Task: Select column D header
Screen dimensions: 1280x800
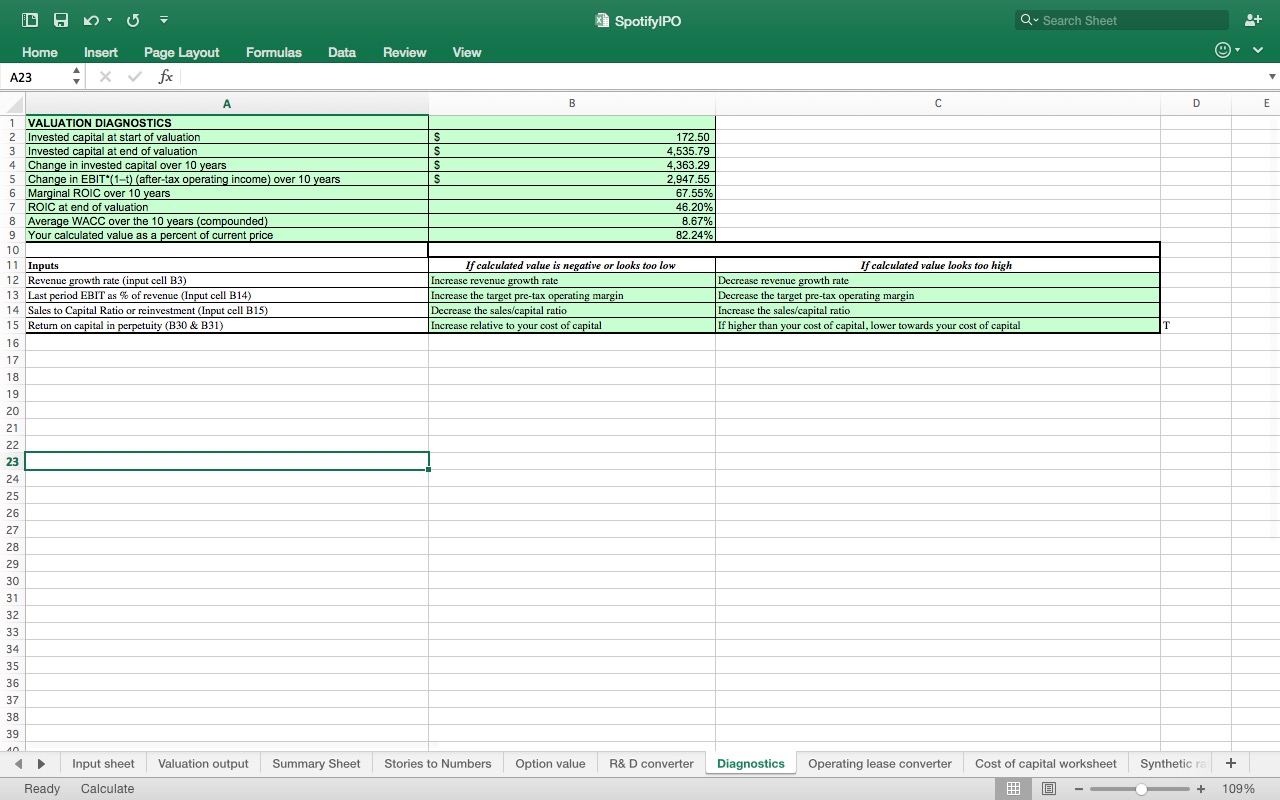Action: point(1196,104)
